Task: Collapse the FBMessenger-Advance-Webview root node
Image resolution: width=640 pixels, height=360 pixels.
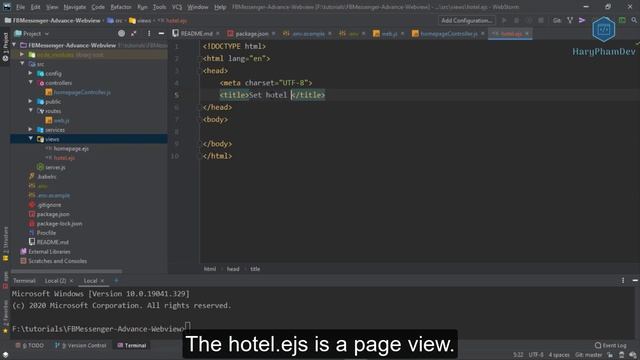Action: [15, 45]
